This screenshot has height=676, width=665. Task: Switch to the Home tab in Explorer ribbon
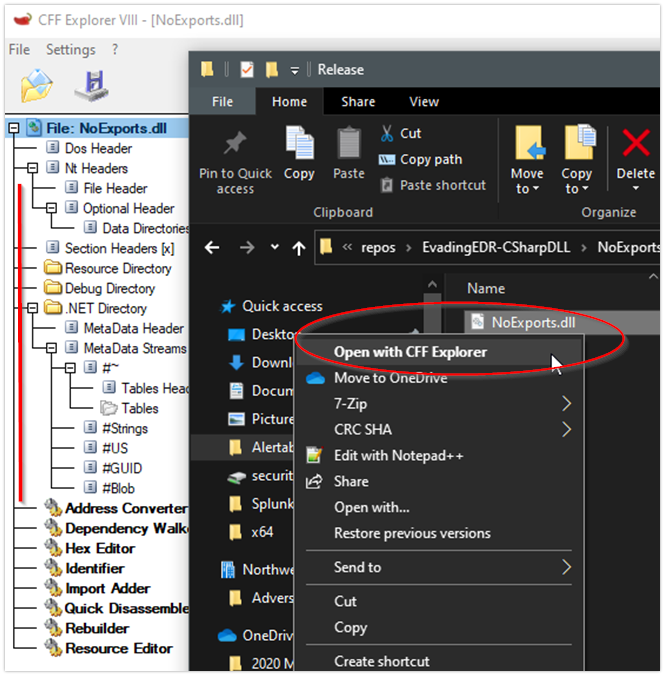click(x=289, y=102)
